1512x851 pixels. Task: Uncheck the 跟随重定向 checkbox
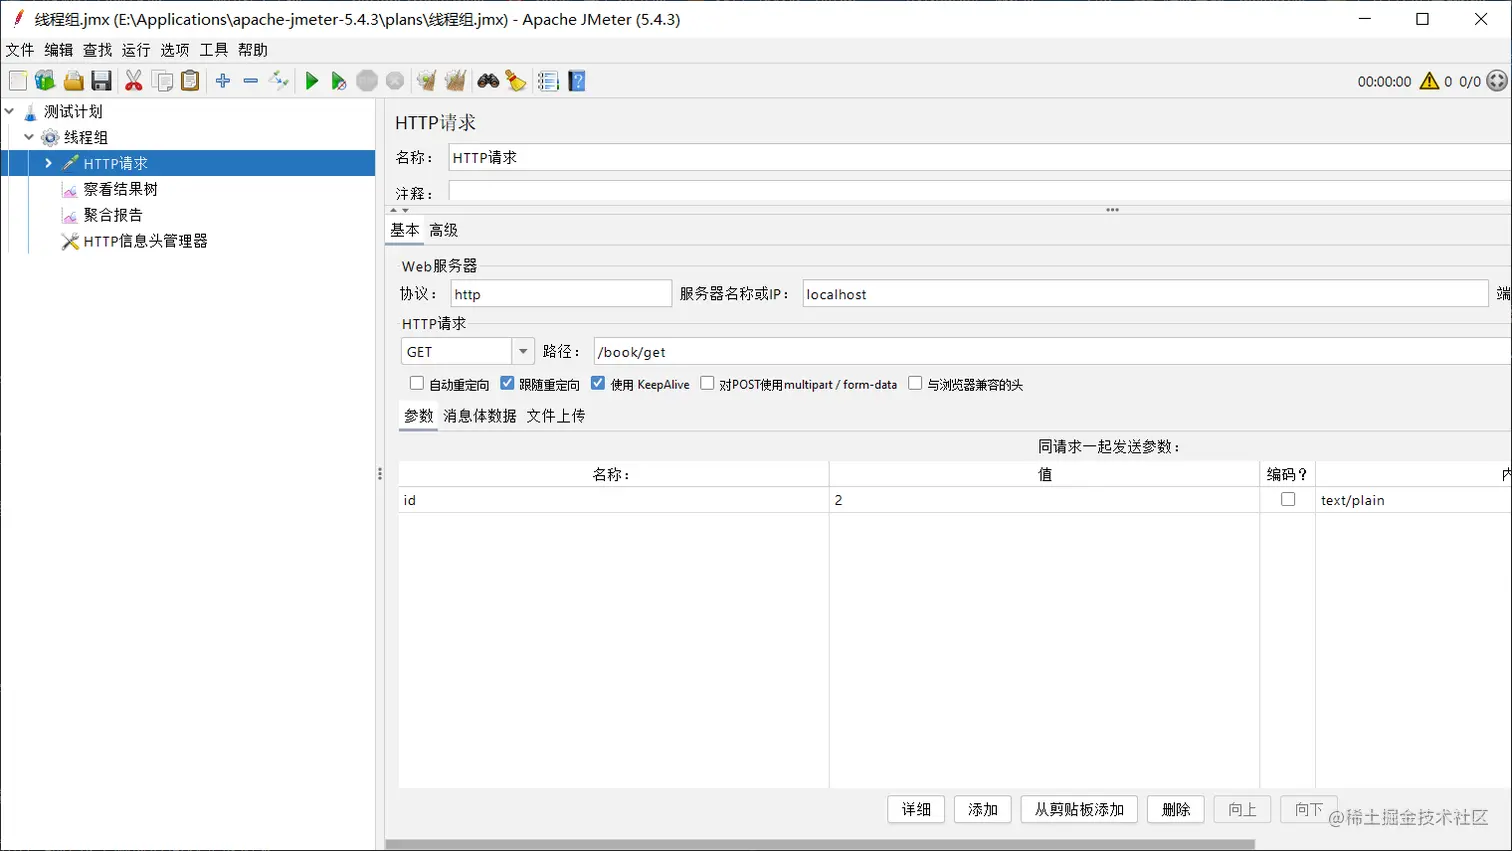[507, 384]
